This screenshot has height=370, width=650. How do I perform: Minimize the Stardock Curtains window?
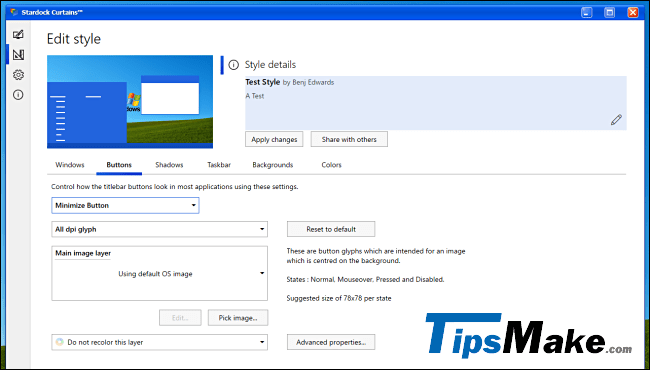587,12
